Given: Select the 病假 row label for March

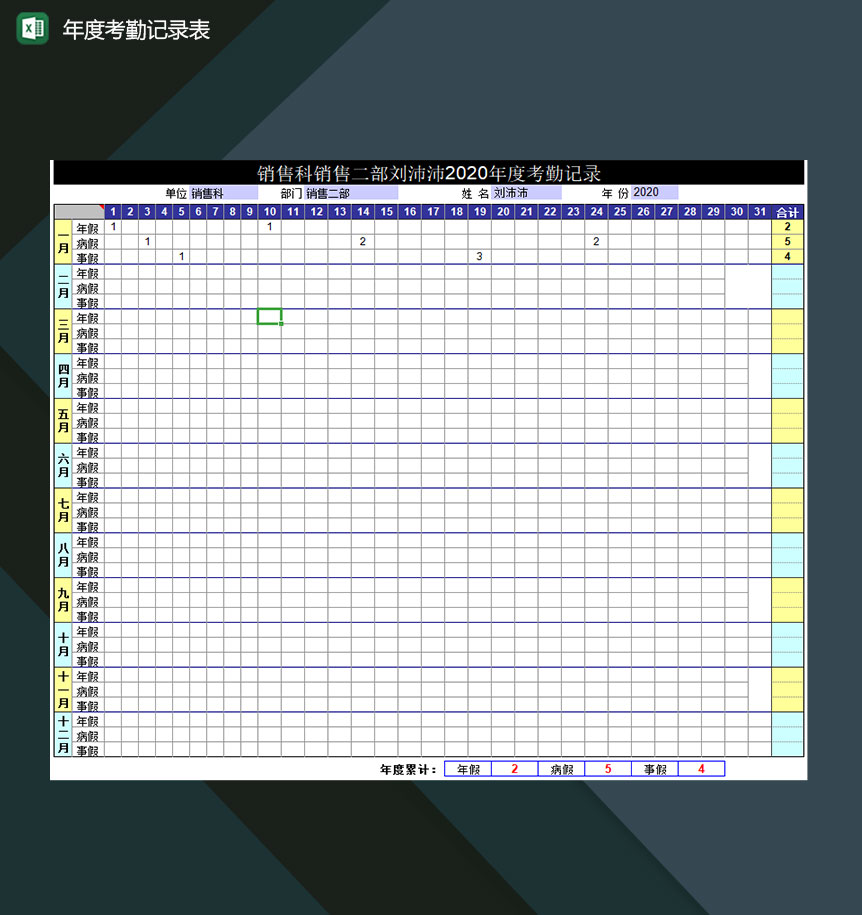Looking at the screenshot, I should pos(86,332).
